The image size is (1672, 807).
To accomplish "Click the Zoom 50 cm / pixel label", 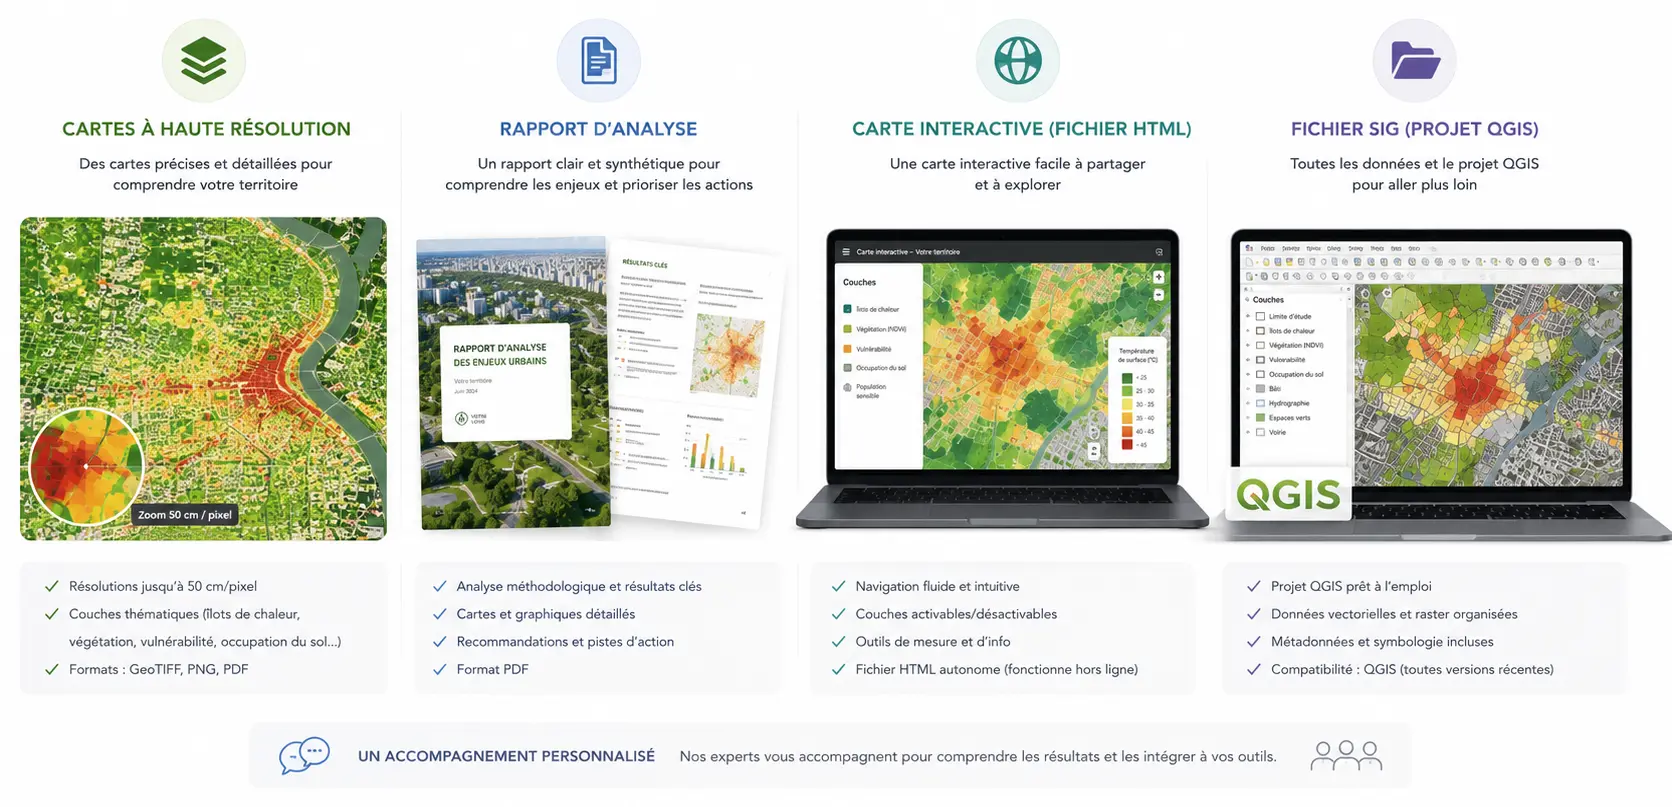I will coord(185,515).
